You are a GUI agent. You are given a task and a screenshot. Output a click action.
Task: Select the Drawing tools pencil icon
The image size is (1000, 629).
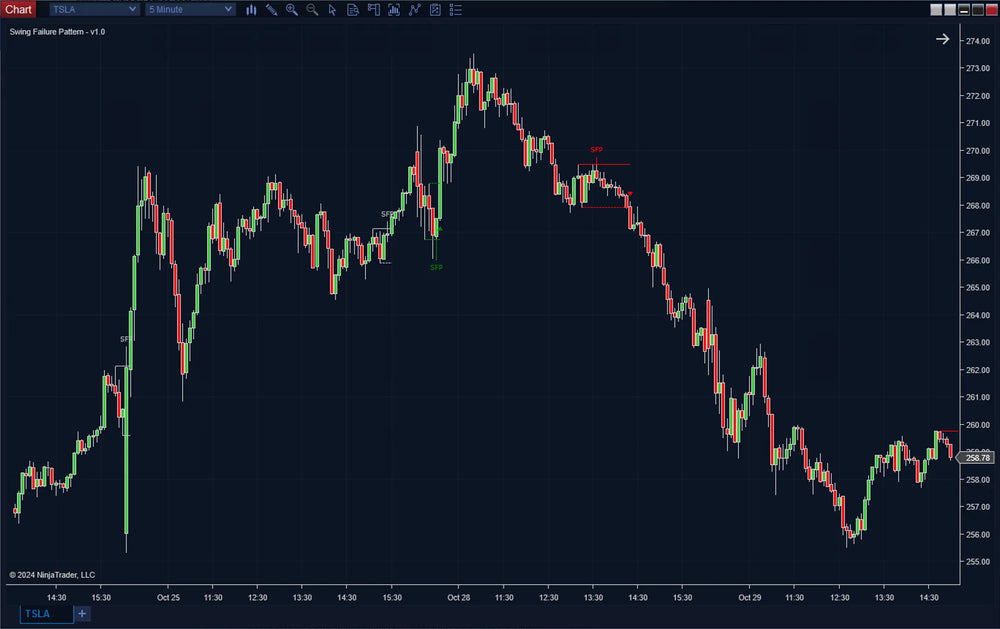pos(271,9)
